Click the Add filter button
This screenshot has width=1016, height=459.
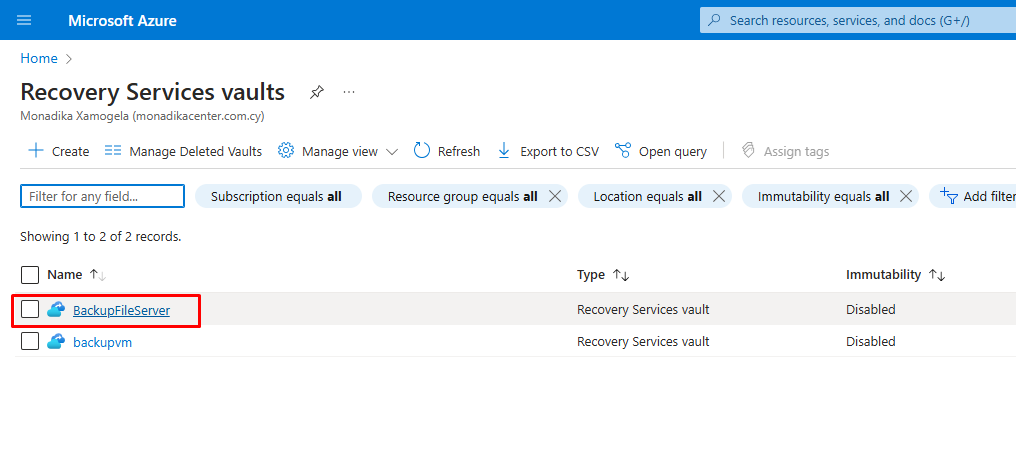click(976, 196)
